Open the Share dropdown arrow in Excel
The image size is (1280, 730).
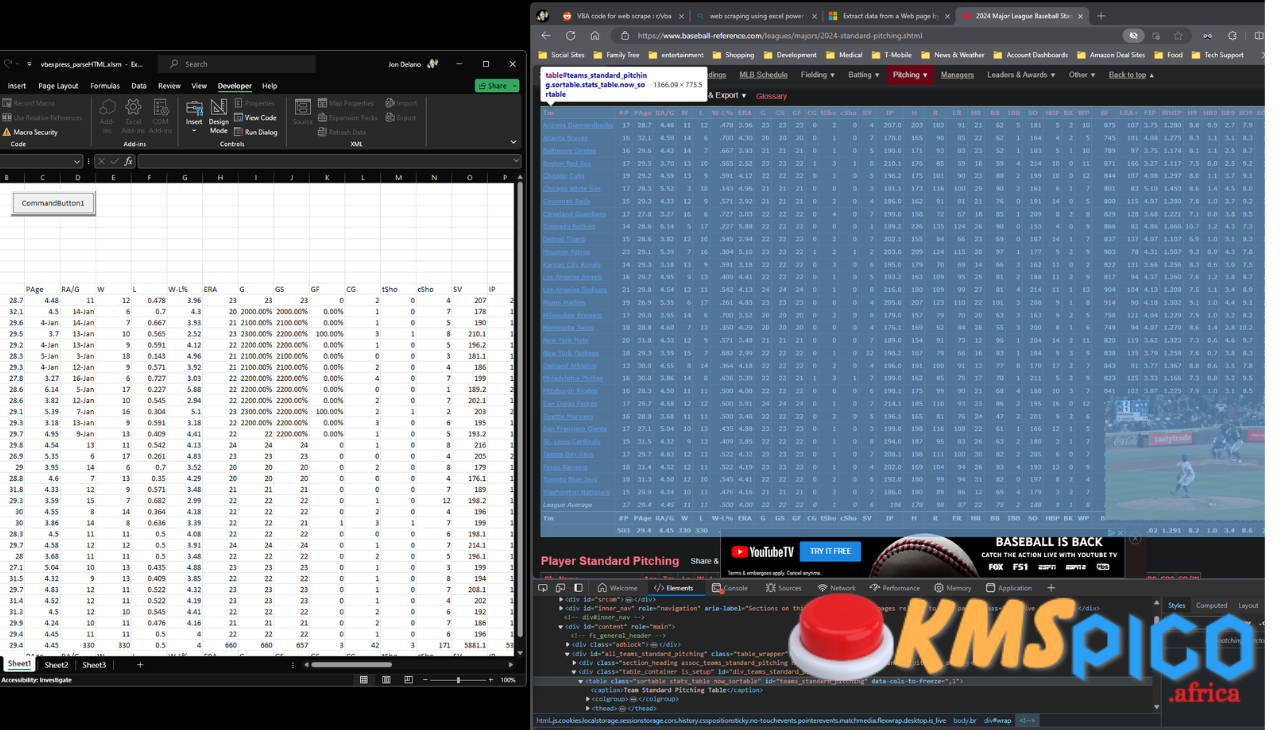512,86
